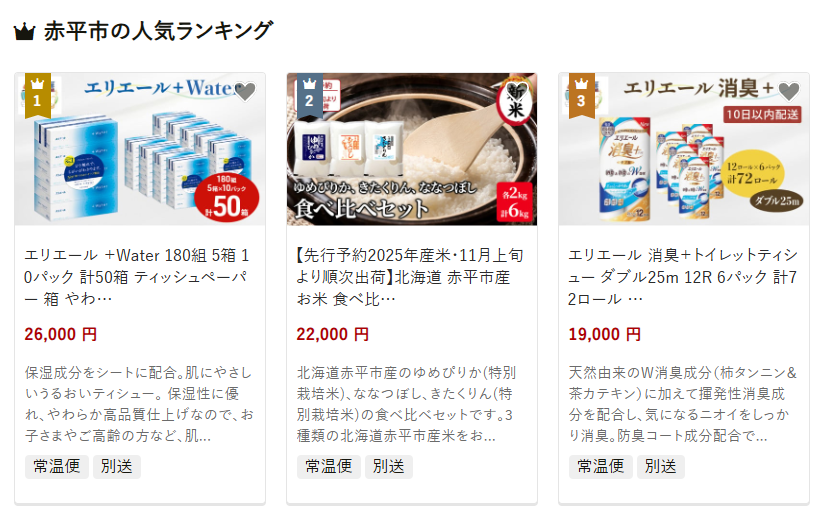Image resolution: width=824 pixels, height=520 pixels.
Task: Click the 常温便 tag on rice product
Action: (x=328, y=466)
